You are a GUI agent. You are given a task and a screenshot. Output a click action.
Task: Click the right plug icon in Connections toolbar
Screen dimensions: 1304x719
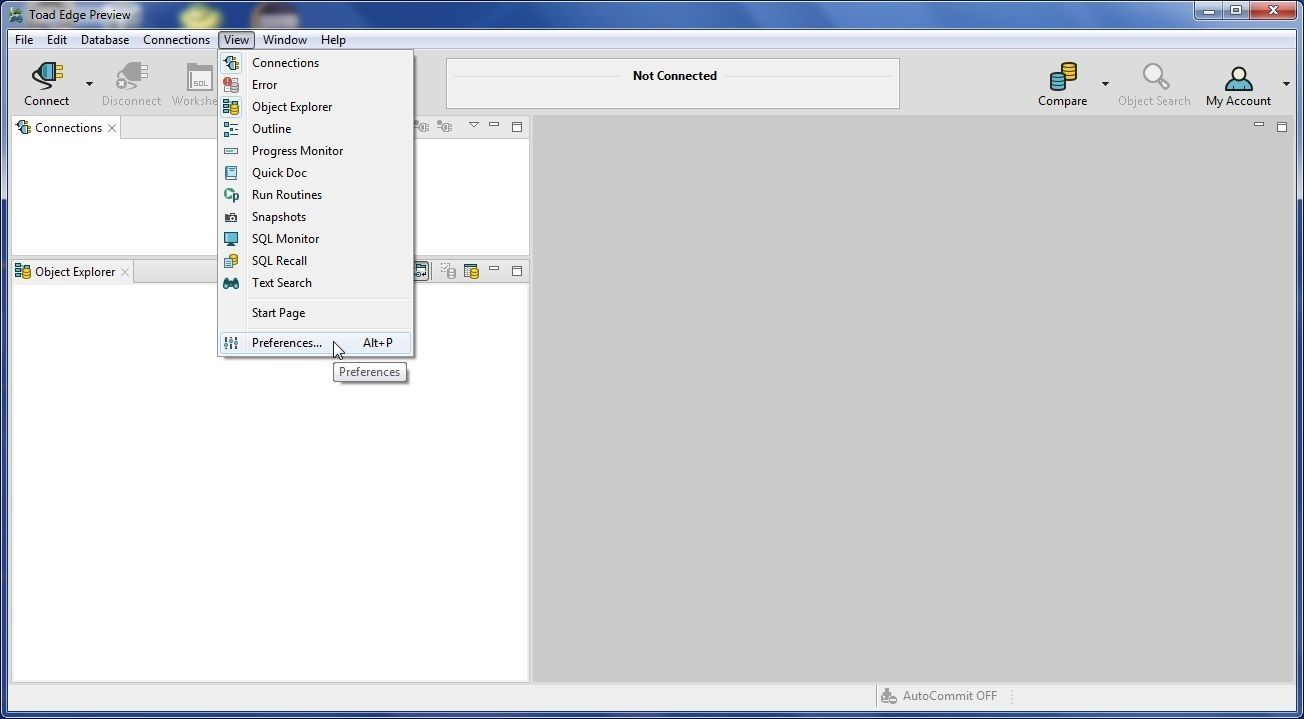point(445,127)
